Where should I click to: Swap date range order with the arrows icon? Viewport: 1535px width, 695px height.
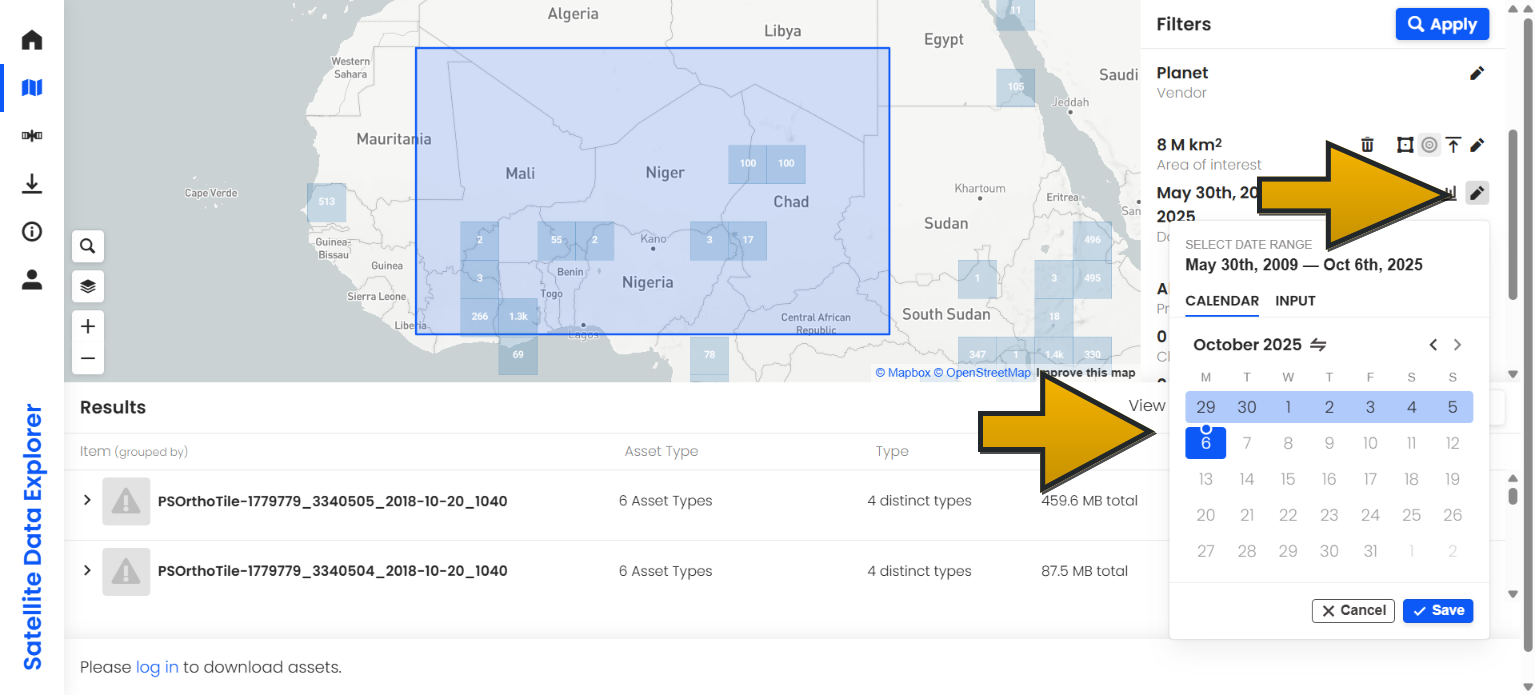point(1318,344)
